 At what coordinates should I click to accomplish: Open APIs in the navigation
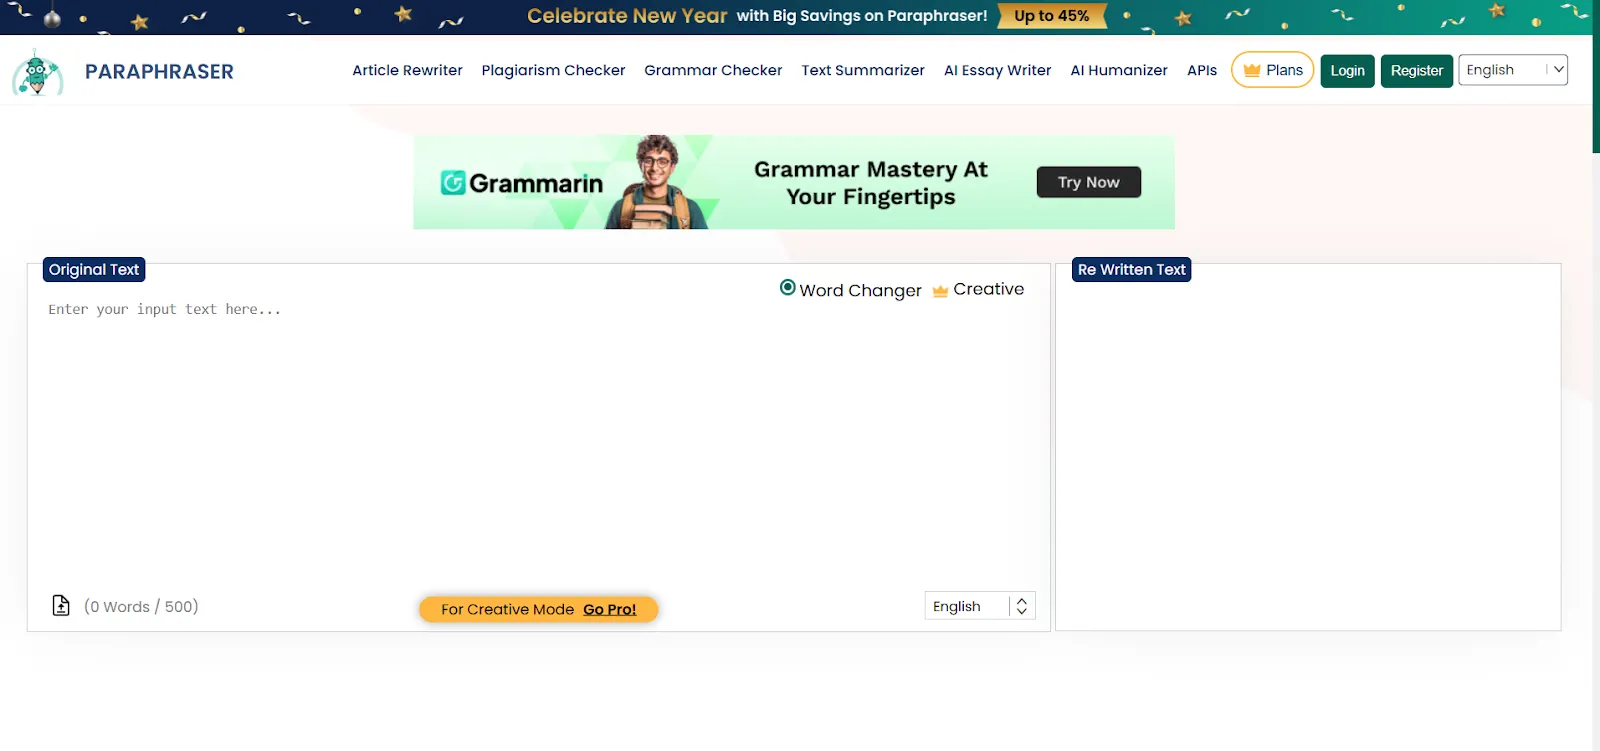tap(1202, 70)
